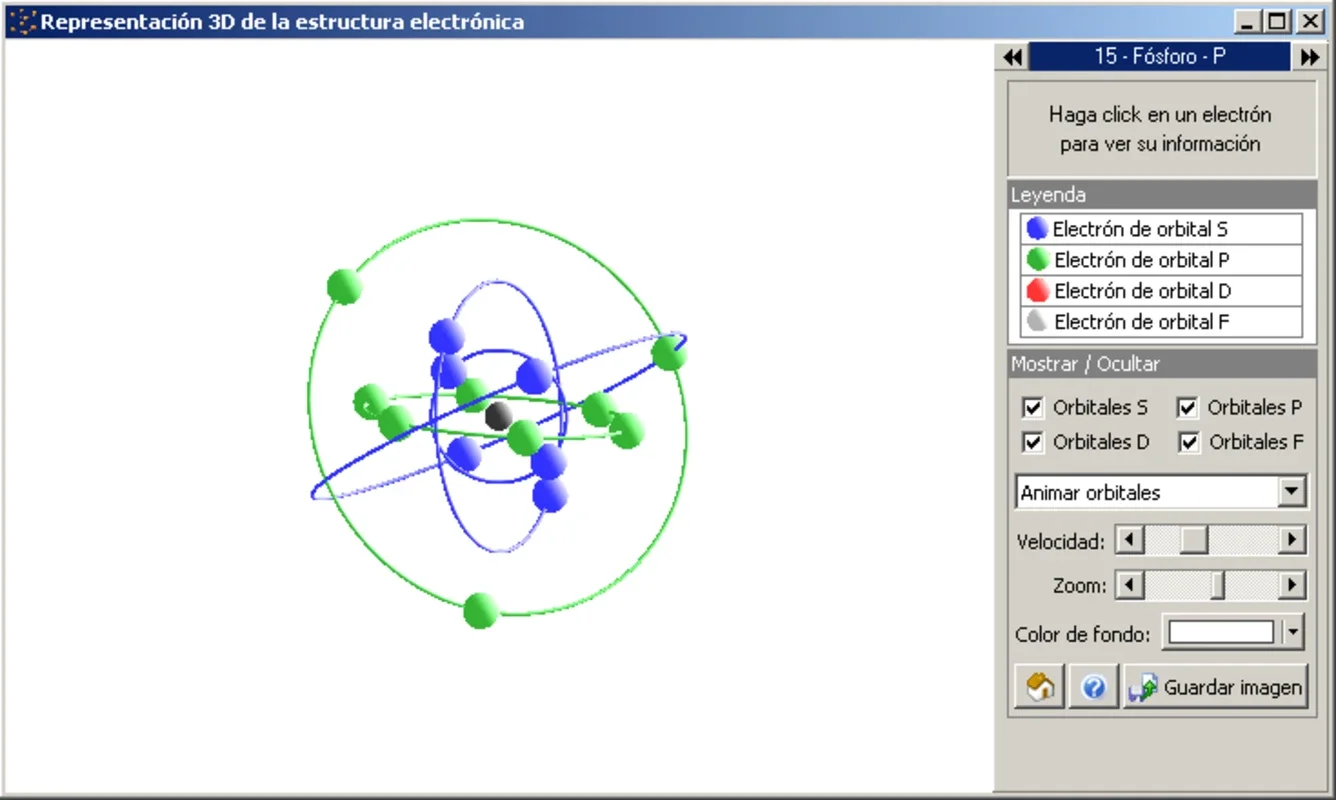Uncheck the Orbitales D checkbox

click(x=1033, y=442)
